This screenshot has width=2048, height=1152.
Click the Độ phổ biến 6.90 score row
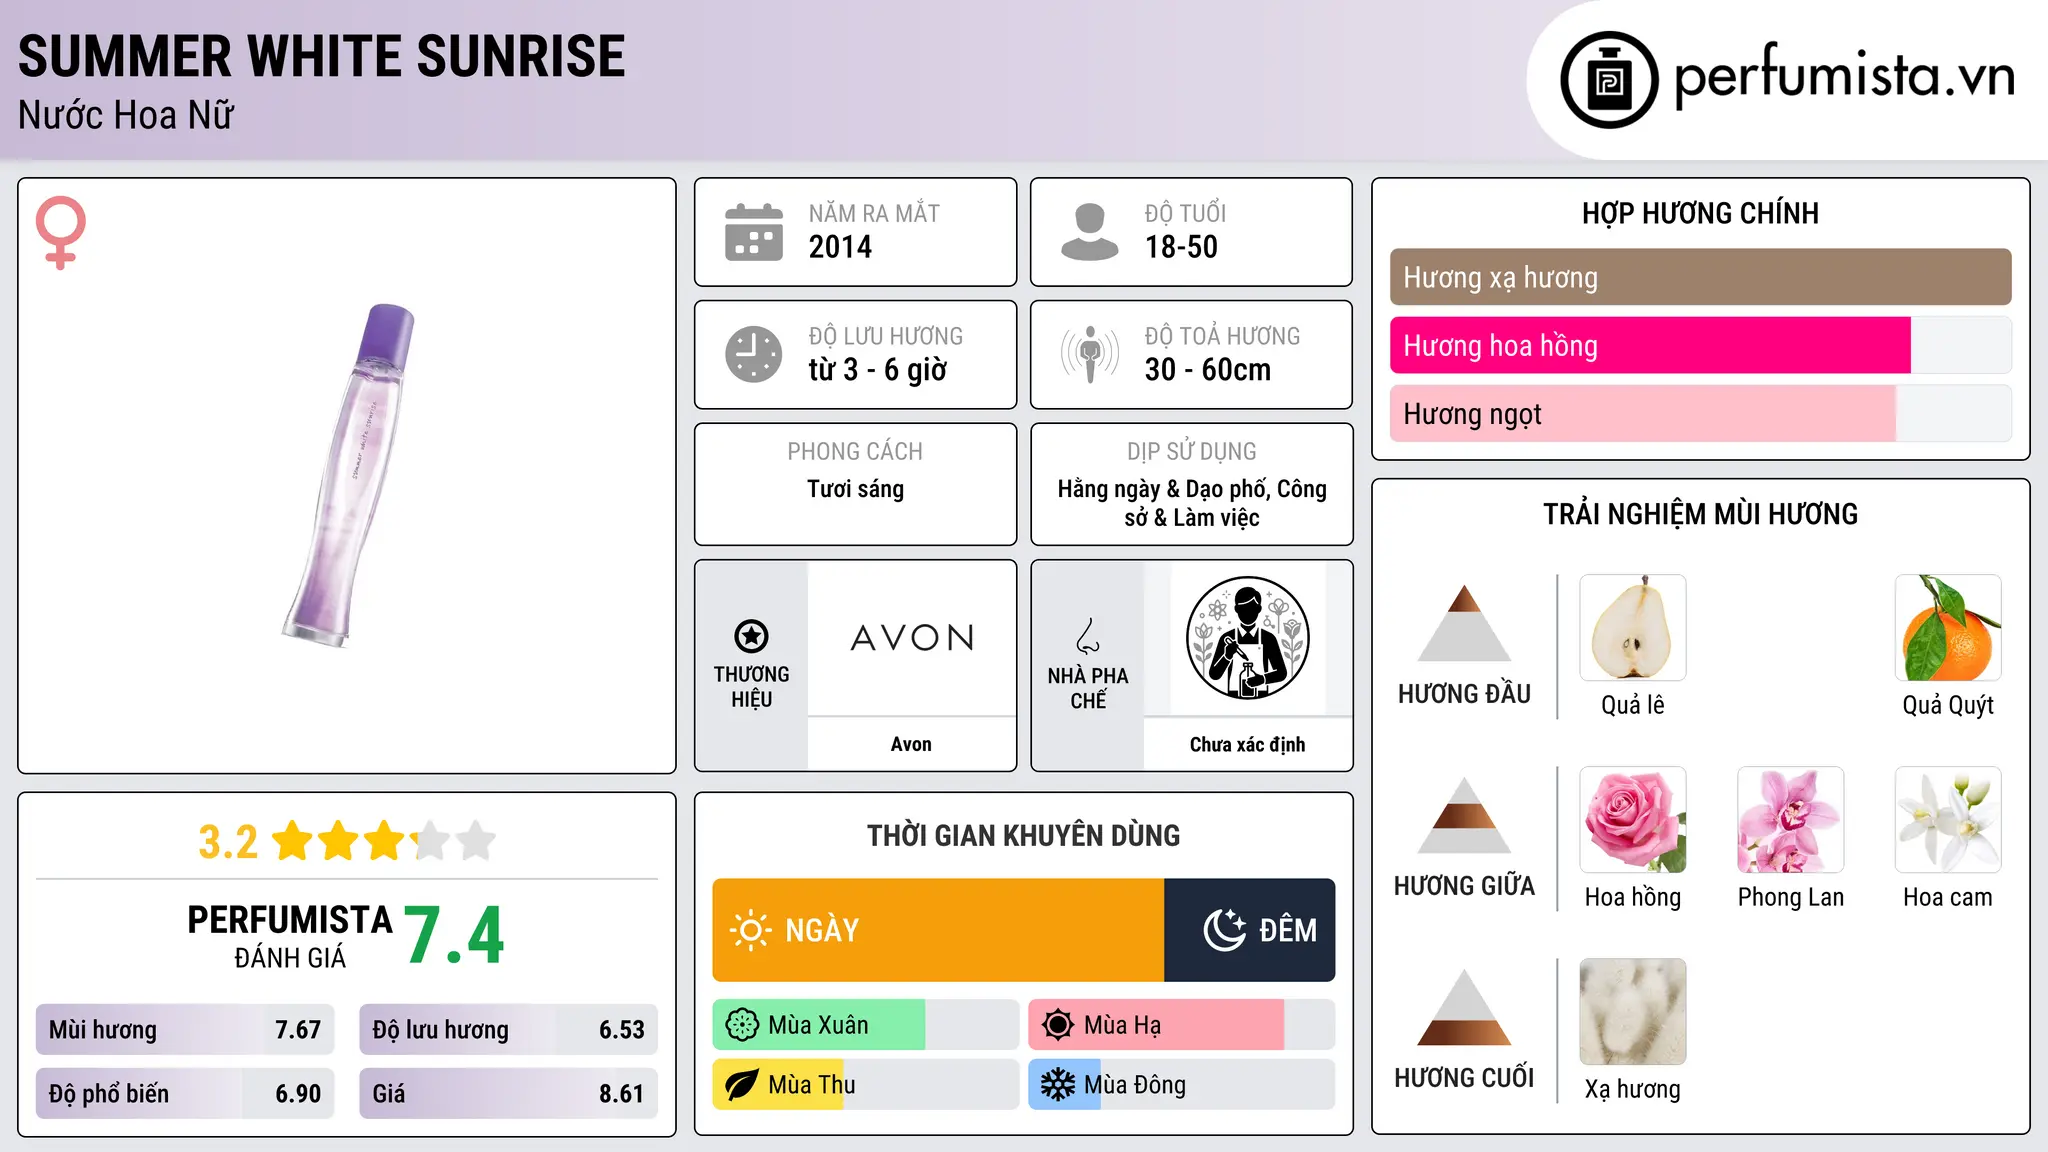coord(185,1094)
